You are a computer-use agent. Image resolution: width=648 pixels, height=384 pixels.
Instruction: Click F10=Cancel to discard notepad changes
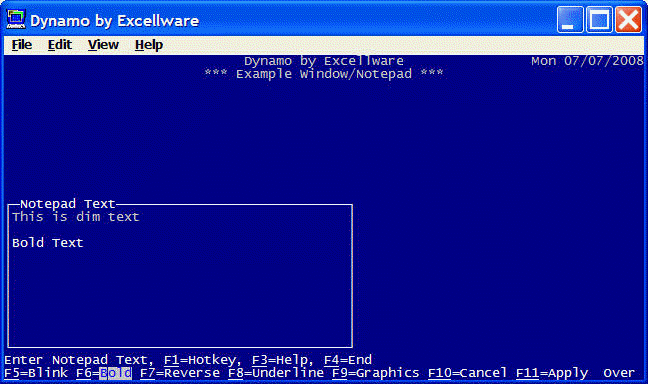[467, 373]
